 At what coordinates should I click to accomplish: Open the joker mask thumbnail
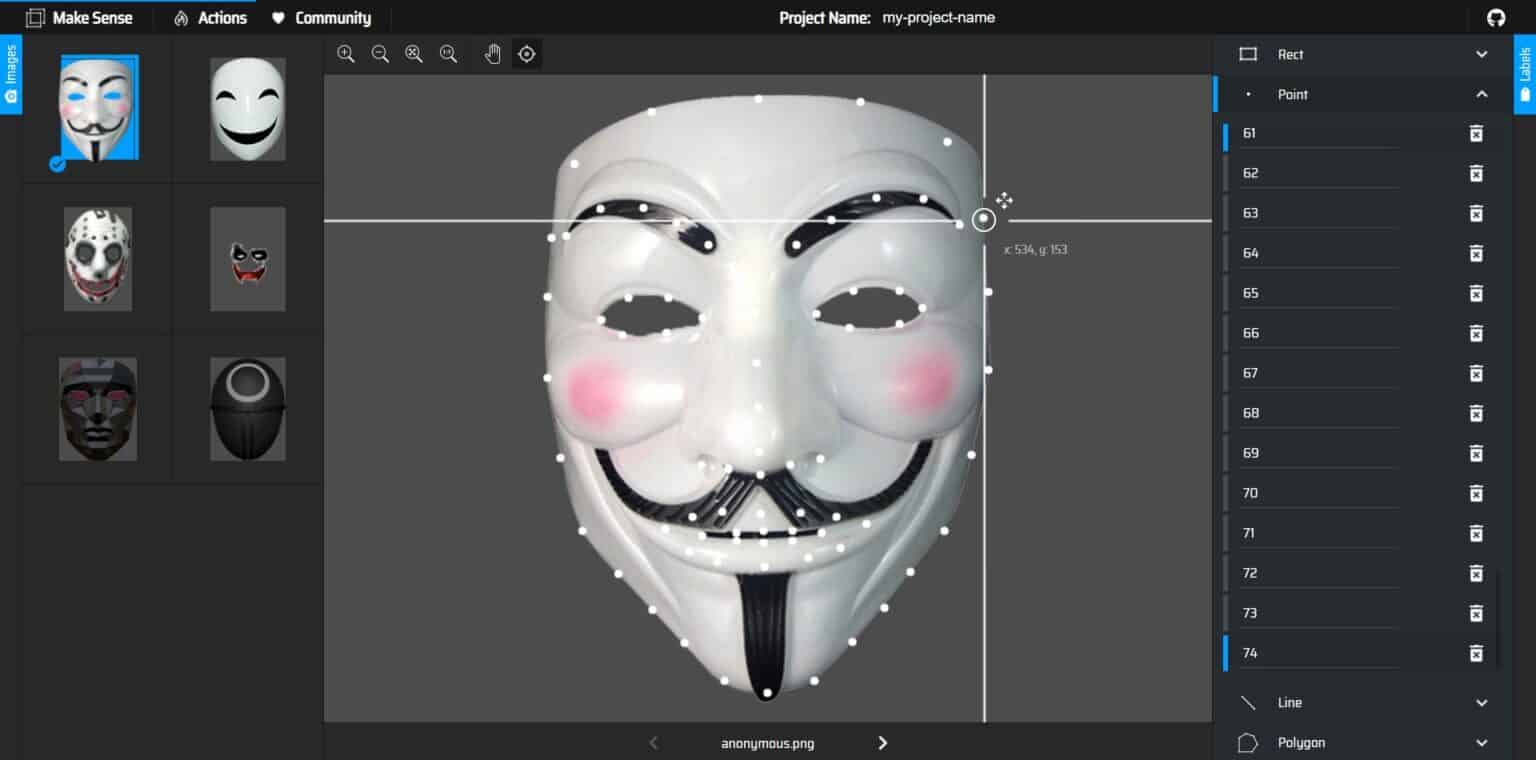coord(248,258)
